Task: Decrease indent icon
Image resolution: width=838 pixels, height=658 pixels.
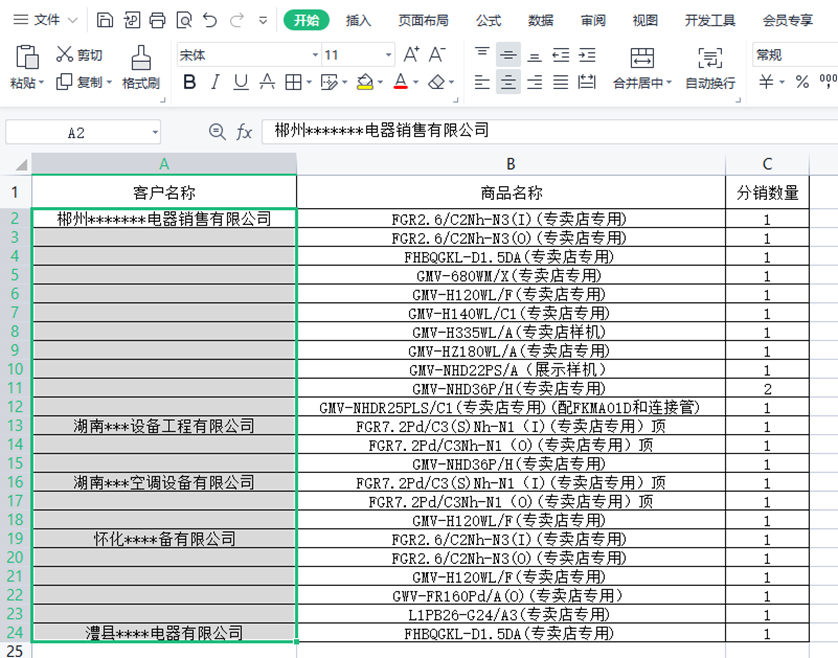Action: pos(561,55)
